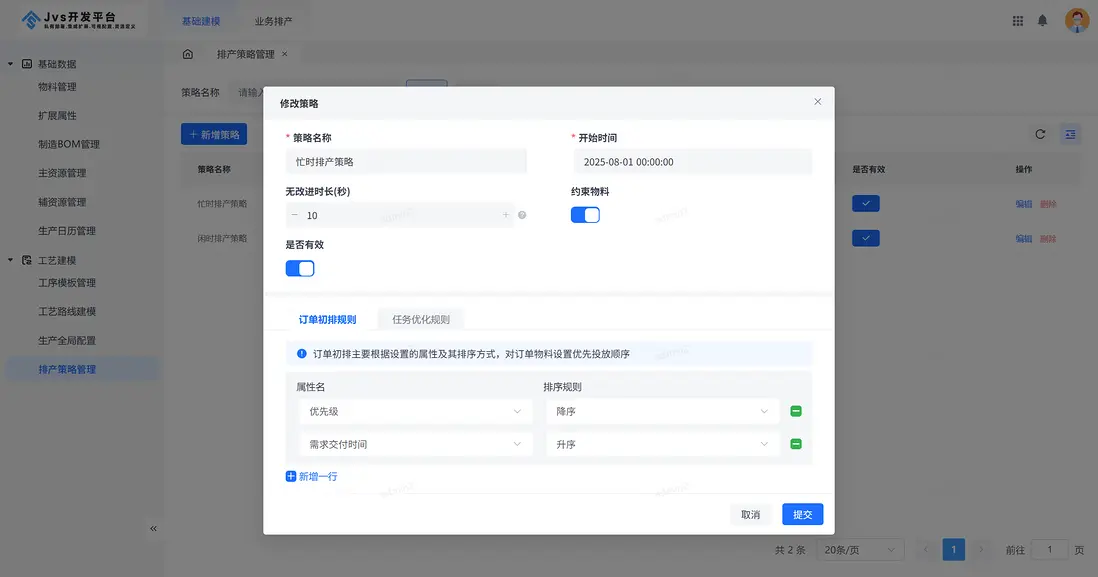This screenshot has height=577, width=1098.
Task: Open the apps grid icon
Action: pos(1017,21)
